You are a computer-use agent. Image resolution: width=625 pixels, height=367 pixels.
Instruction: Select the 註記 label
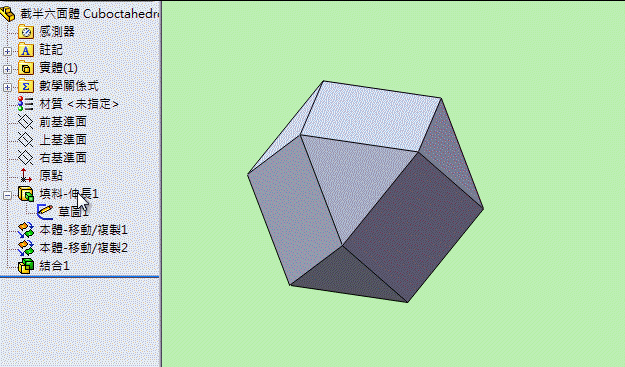51,50
